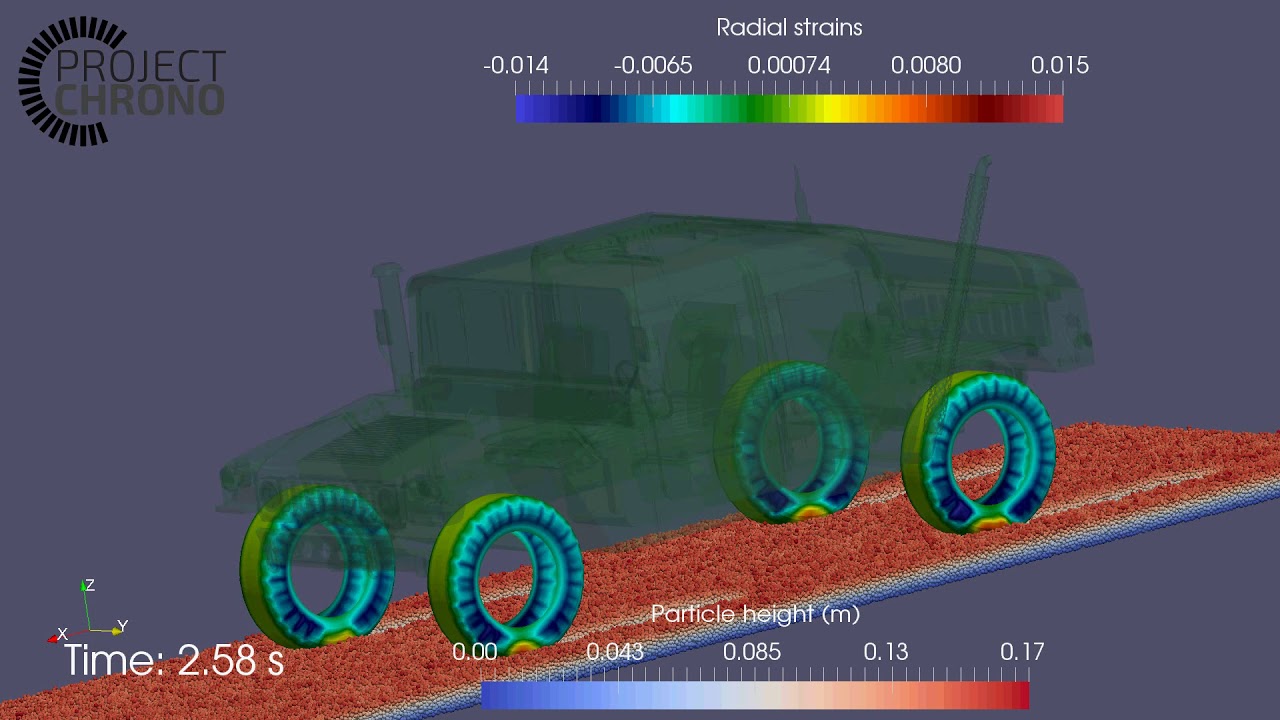Click the Particle height color bar
The width and height of the screenshot is (1280, 720).
pos(755,695)
